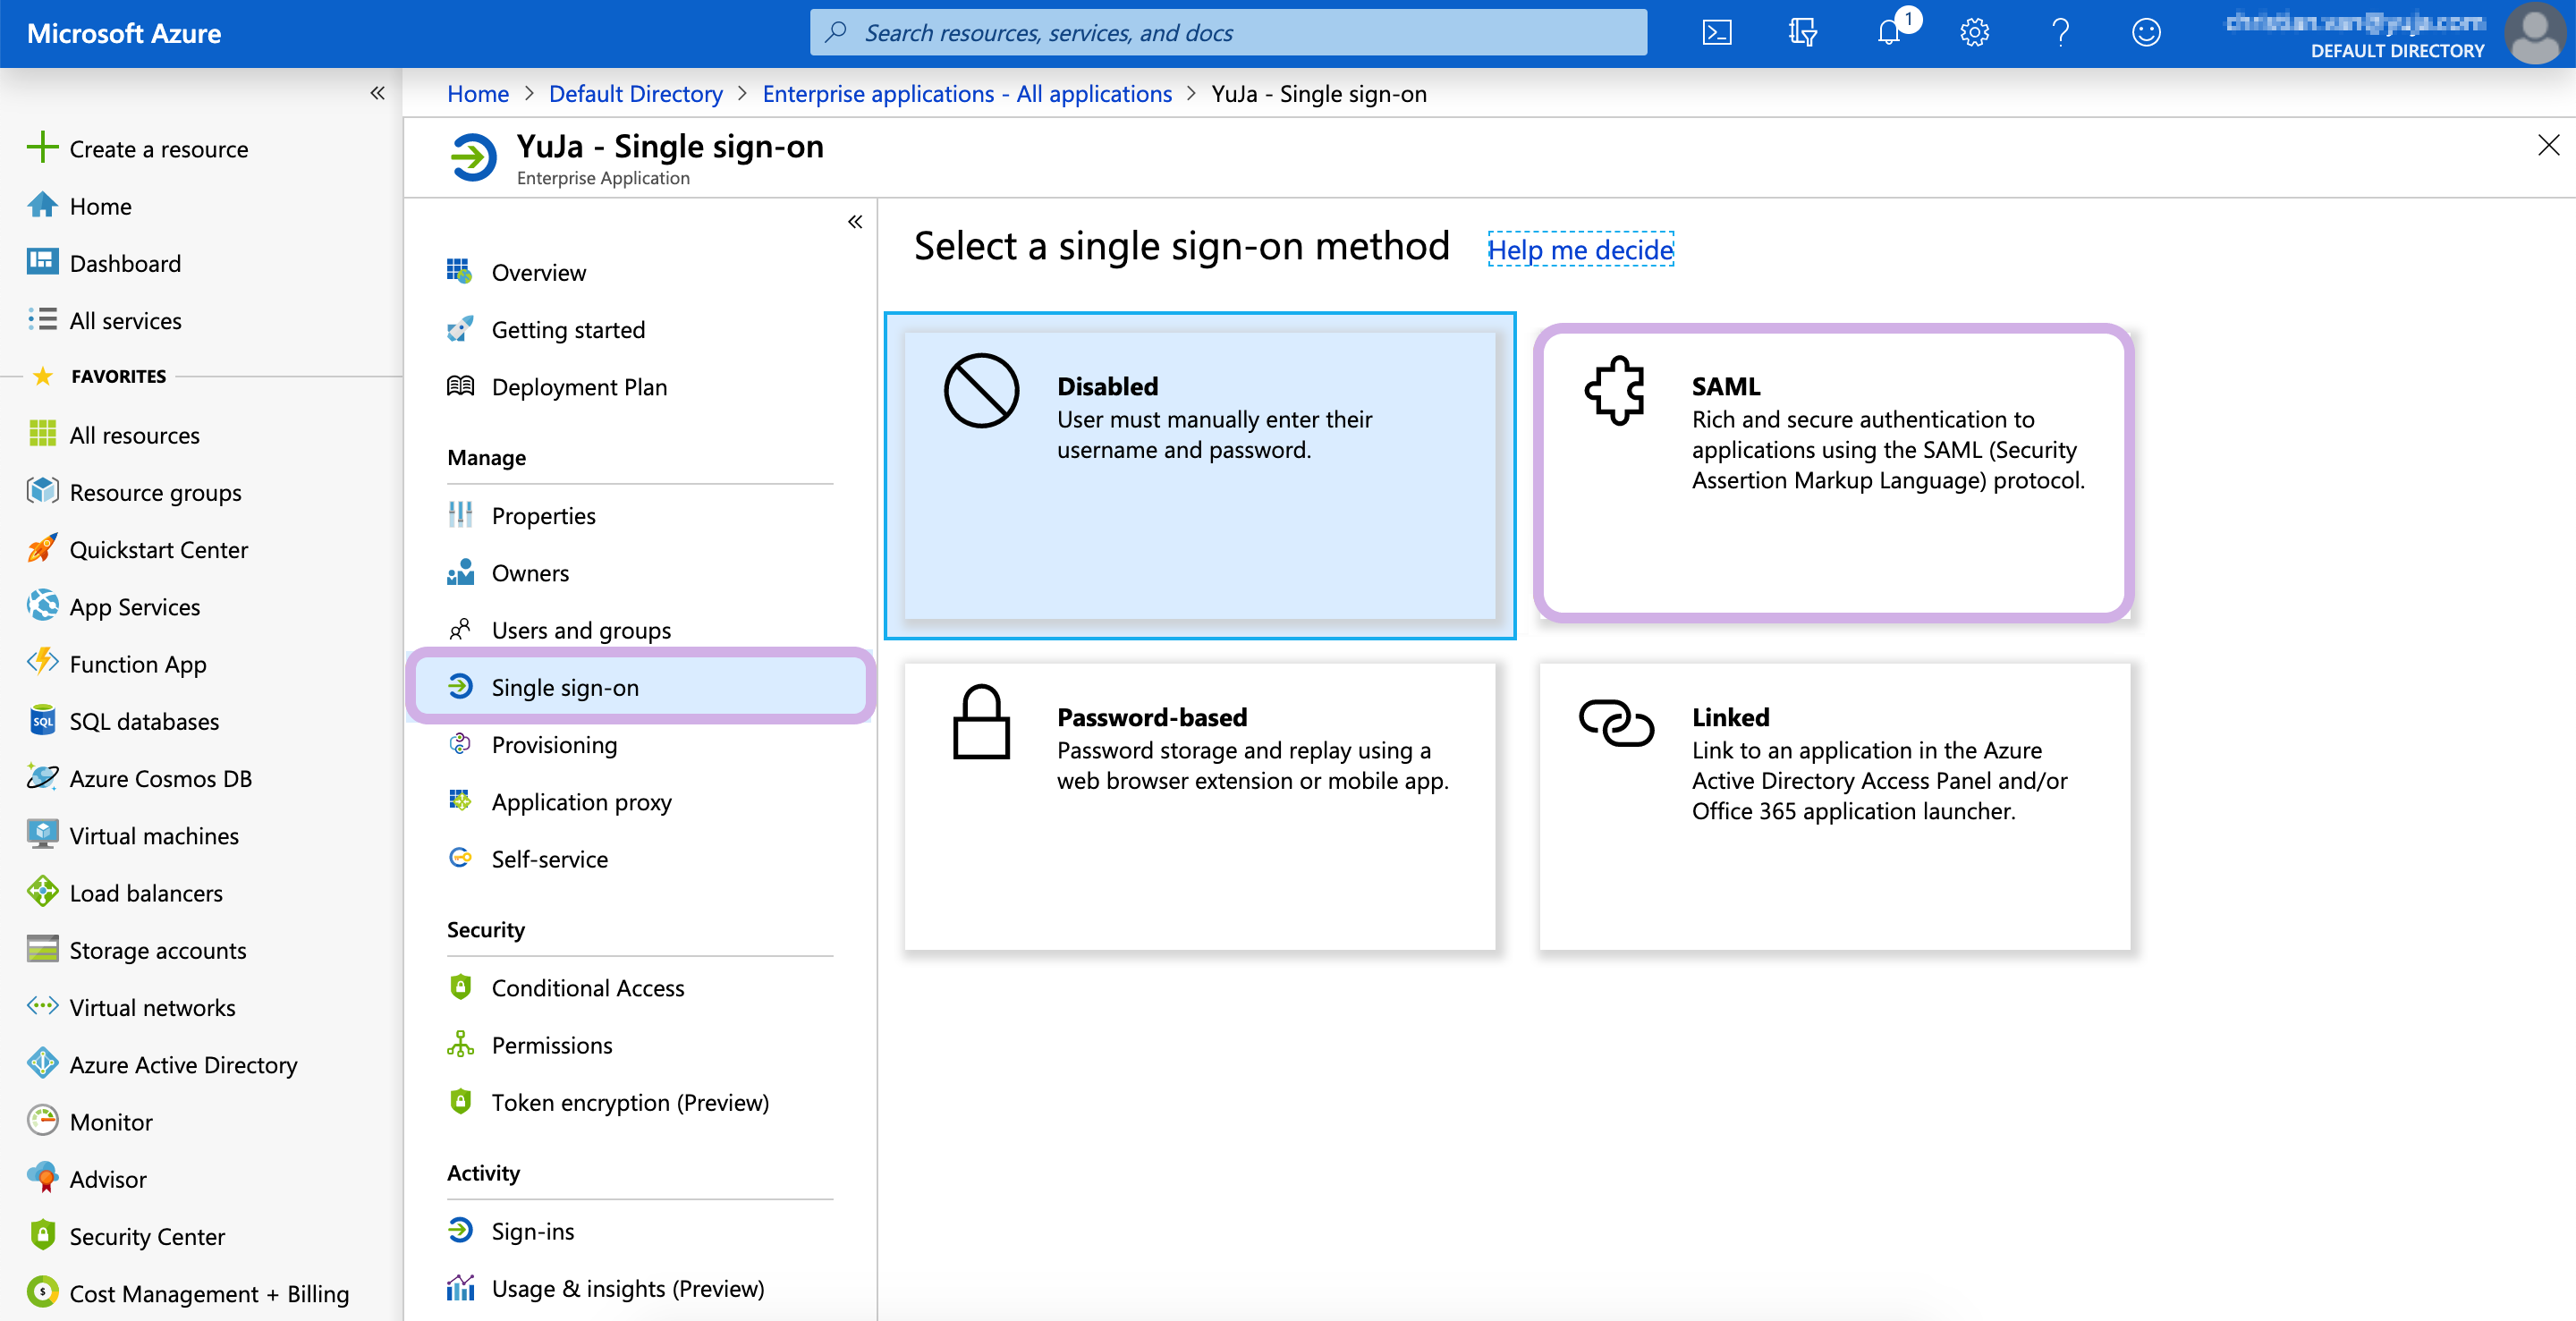Click the SAML puzzle piece icon
2576x1321 pixels.
coord(1615,391)
